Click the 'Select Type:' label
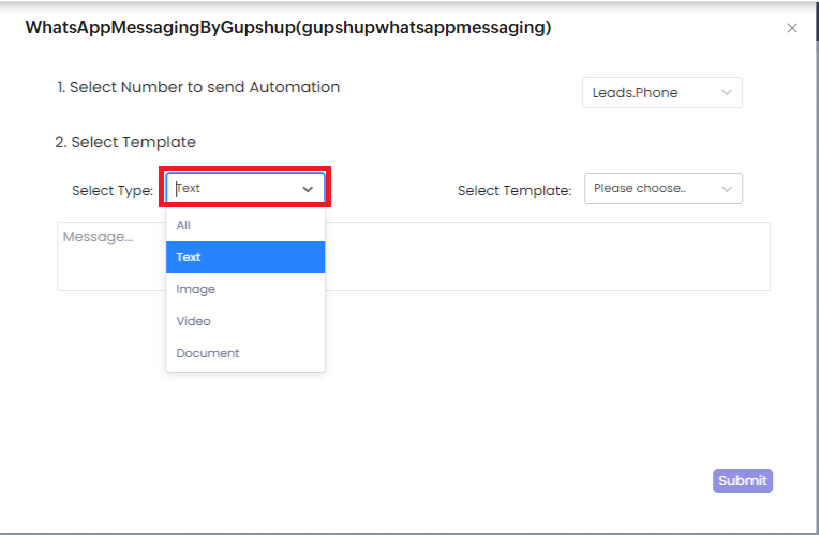Screen dimensions: 819x535 pyautogui.click(x=112, y=191)
